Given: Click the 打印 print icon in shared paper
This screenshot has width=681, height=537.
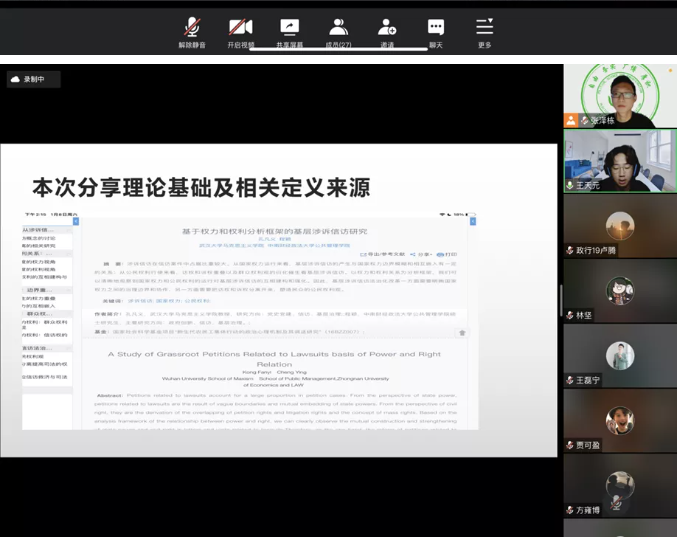Looking at the screenshot, I should 448,254.
